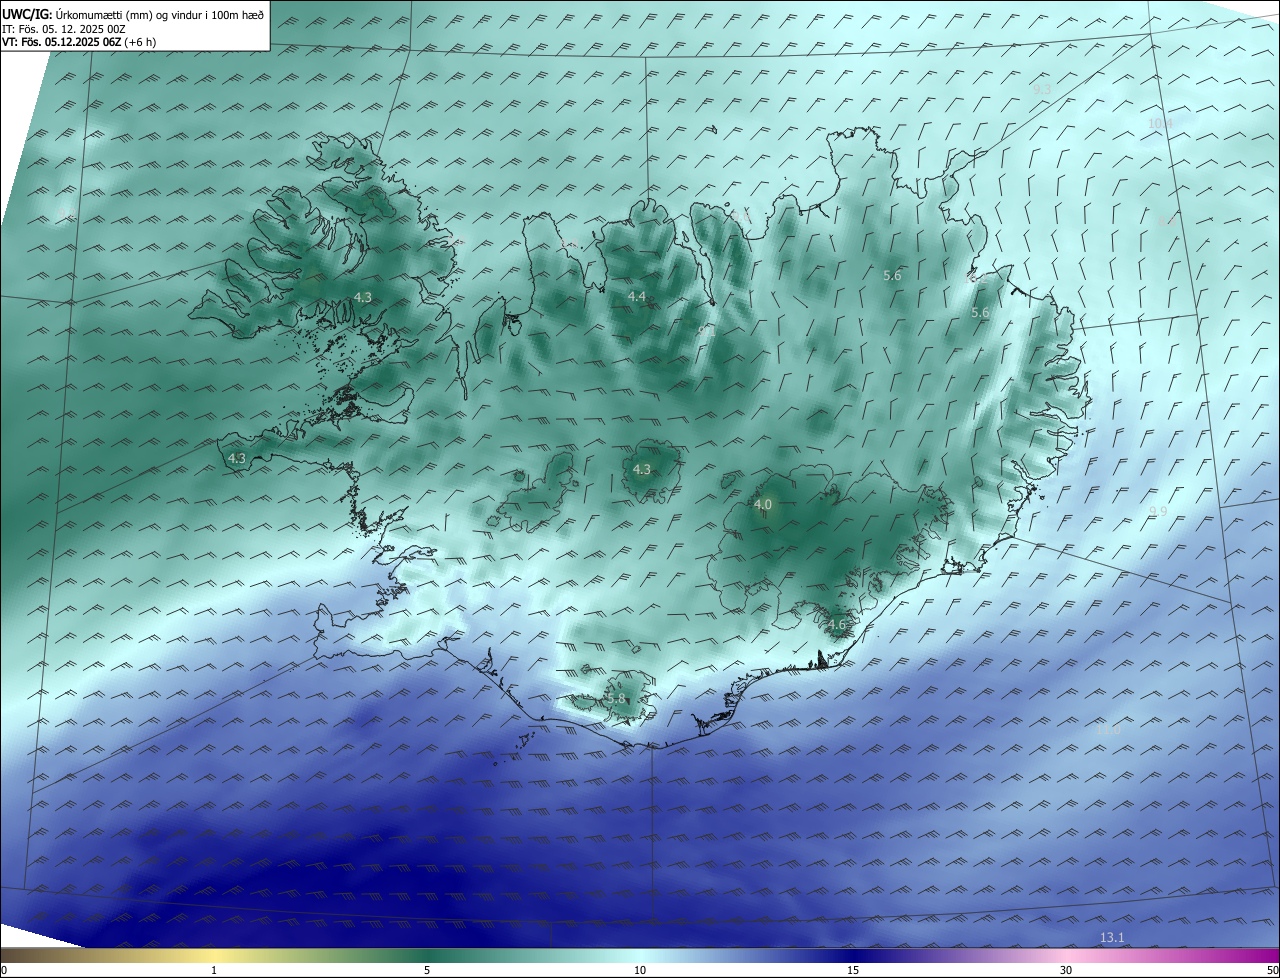
Task: Click the color bar tick label '30'
Action: click(1066, 970)
